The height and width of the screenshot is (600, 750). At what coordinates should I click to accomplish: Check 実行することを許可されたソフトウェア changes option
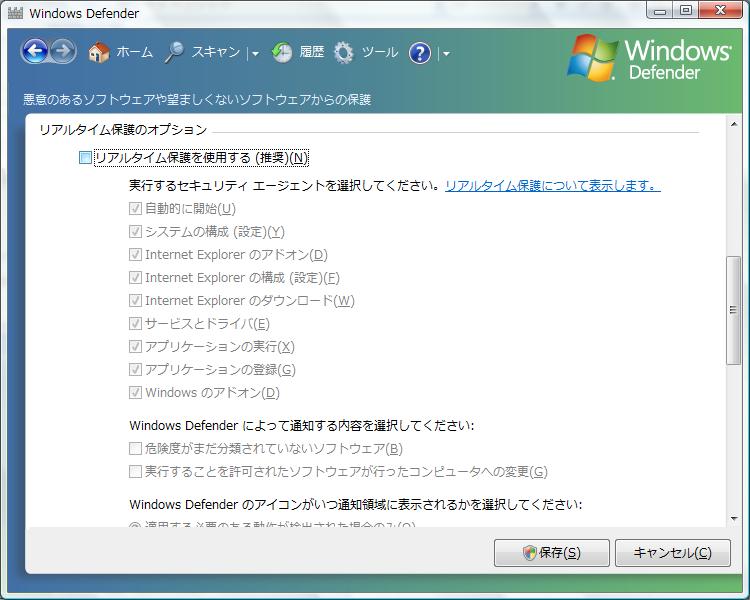[135, 471]
